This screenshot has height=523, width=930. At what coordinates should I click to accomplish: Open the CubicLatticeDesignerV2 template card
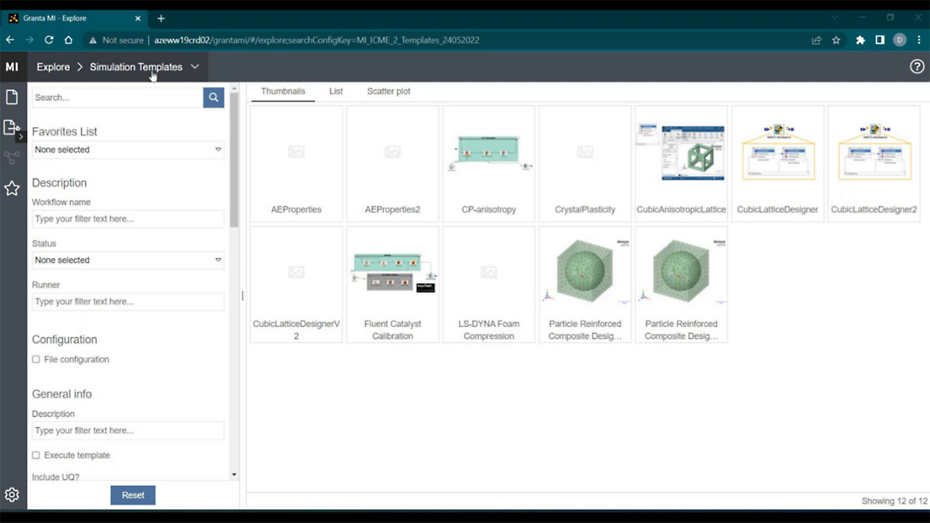(297, 285)
